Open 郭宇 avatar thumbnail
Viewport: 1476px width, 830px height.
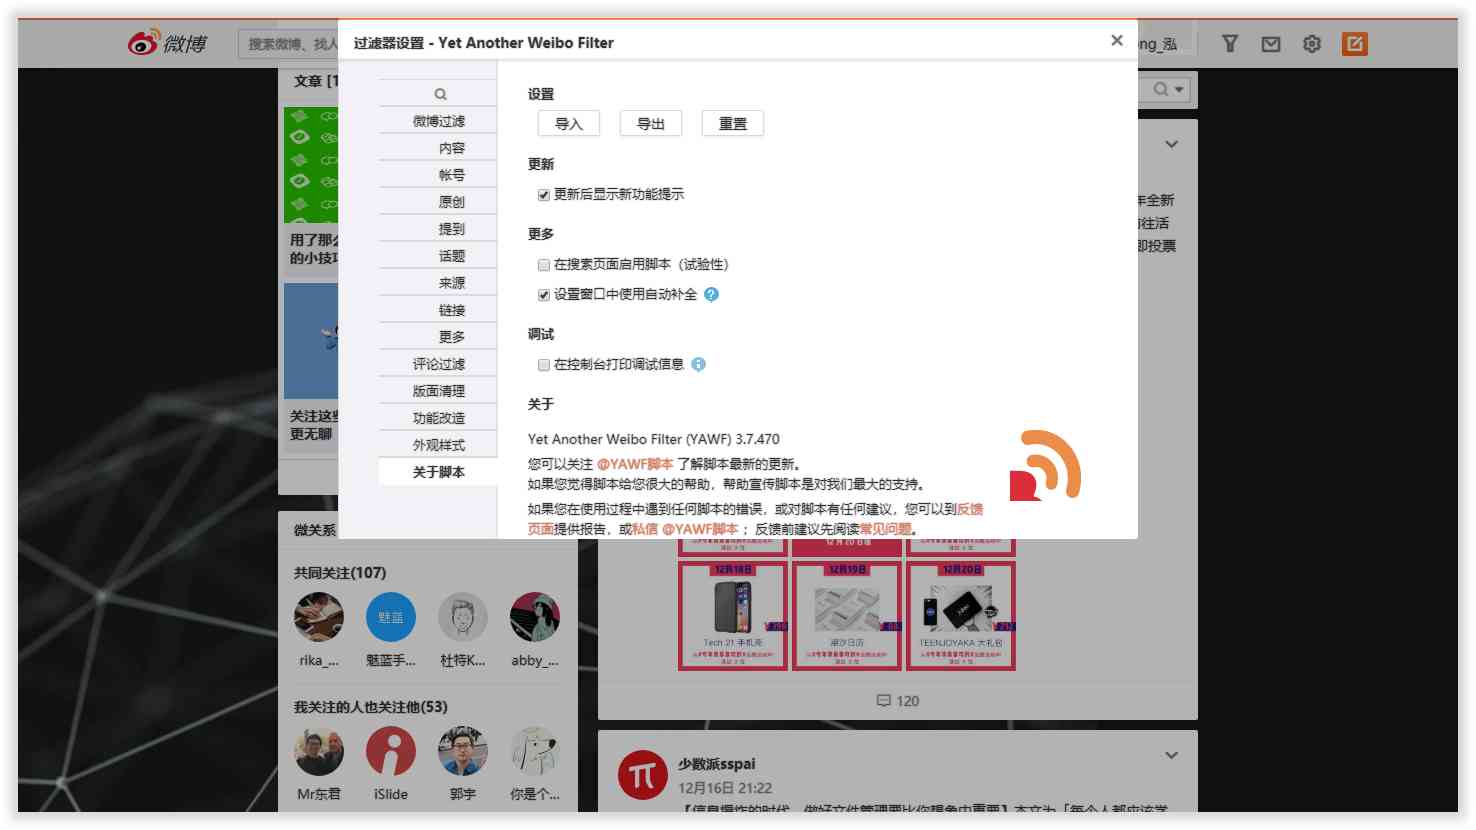tap(463, 751)
